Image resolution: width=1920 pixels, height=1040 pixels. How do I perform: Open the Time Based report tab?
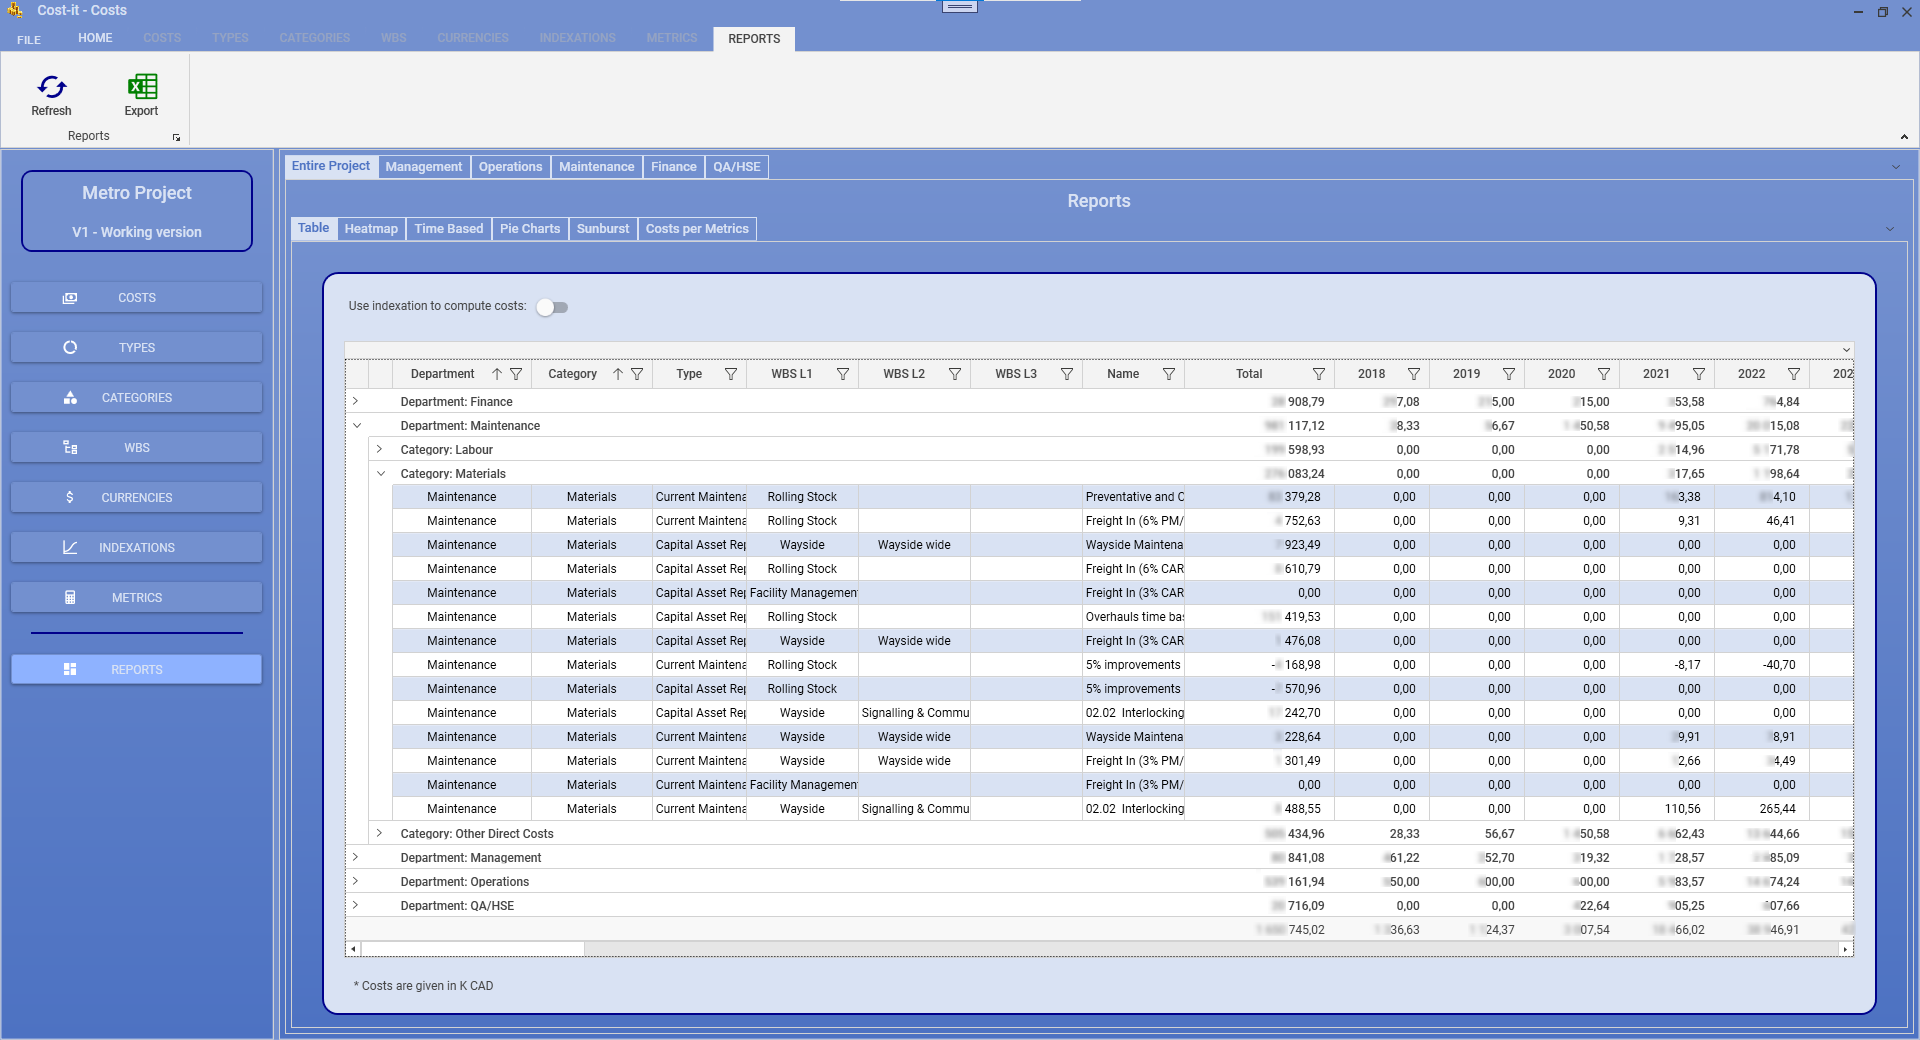[449, 229]
